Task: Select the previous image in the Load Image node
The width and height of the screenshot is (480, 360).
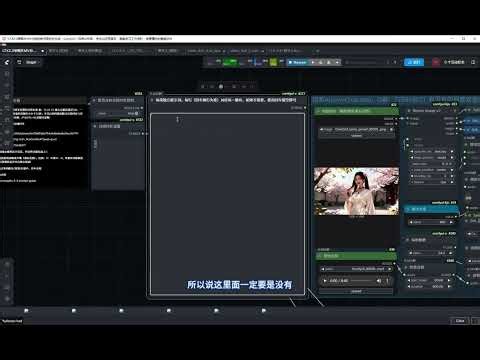Action: click(x=321, y=129)
